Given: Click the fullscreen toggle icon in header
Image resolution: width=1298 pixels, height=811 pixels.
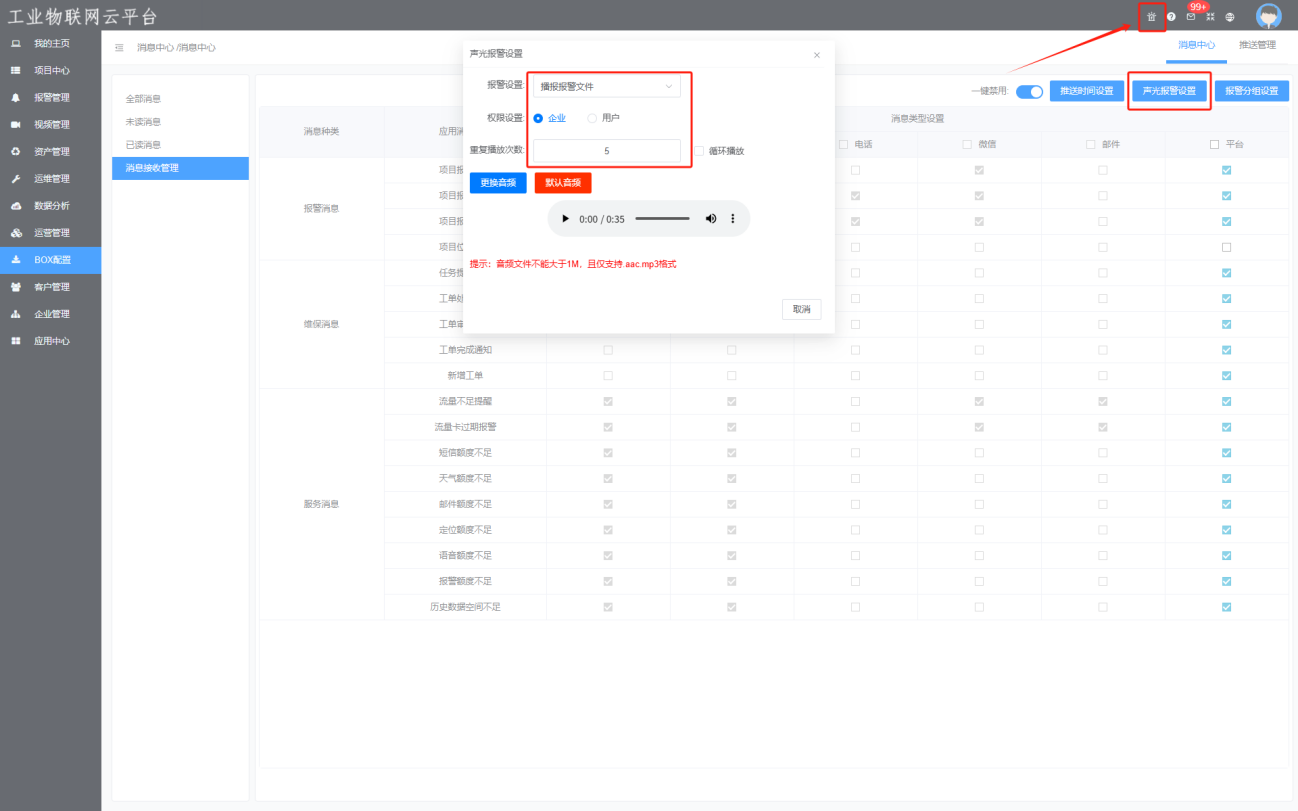Looking at the screenshot, I should 1210,17.
